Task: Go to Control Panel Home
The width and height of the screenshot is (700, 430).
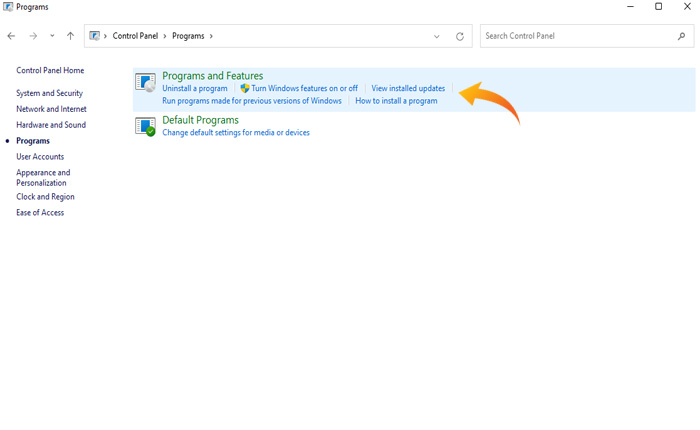Action: [50, 71]
